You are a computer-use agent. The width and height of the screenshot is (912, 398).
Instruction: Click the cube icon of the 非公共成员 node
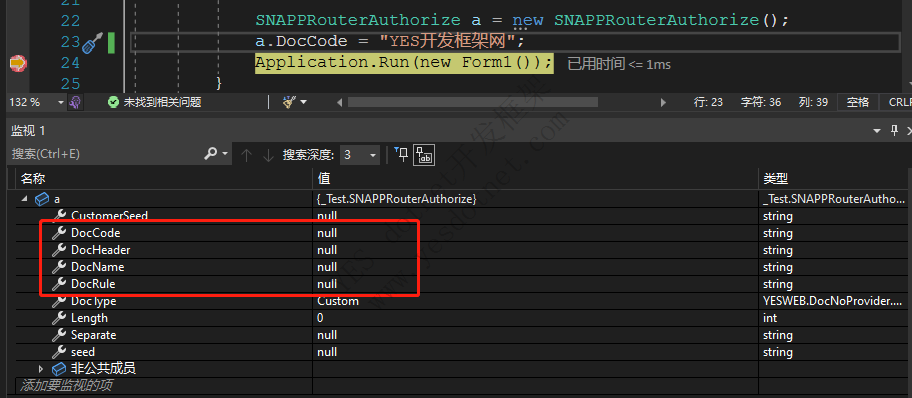(x=59, y=369)
